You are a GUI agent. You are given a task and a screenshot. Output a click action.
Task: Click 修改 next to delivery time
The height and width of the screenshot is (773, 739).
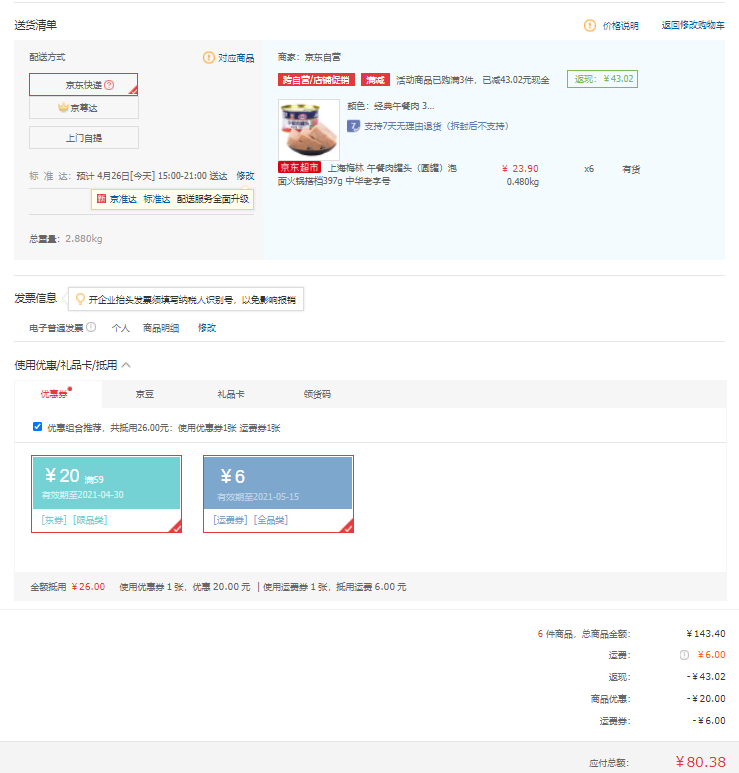pos(245,176)
